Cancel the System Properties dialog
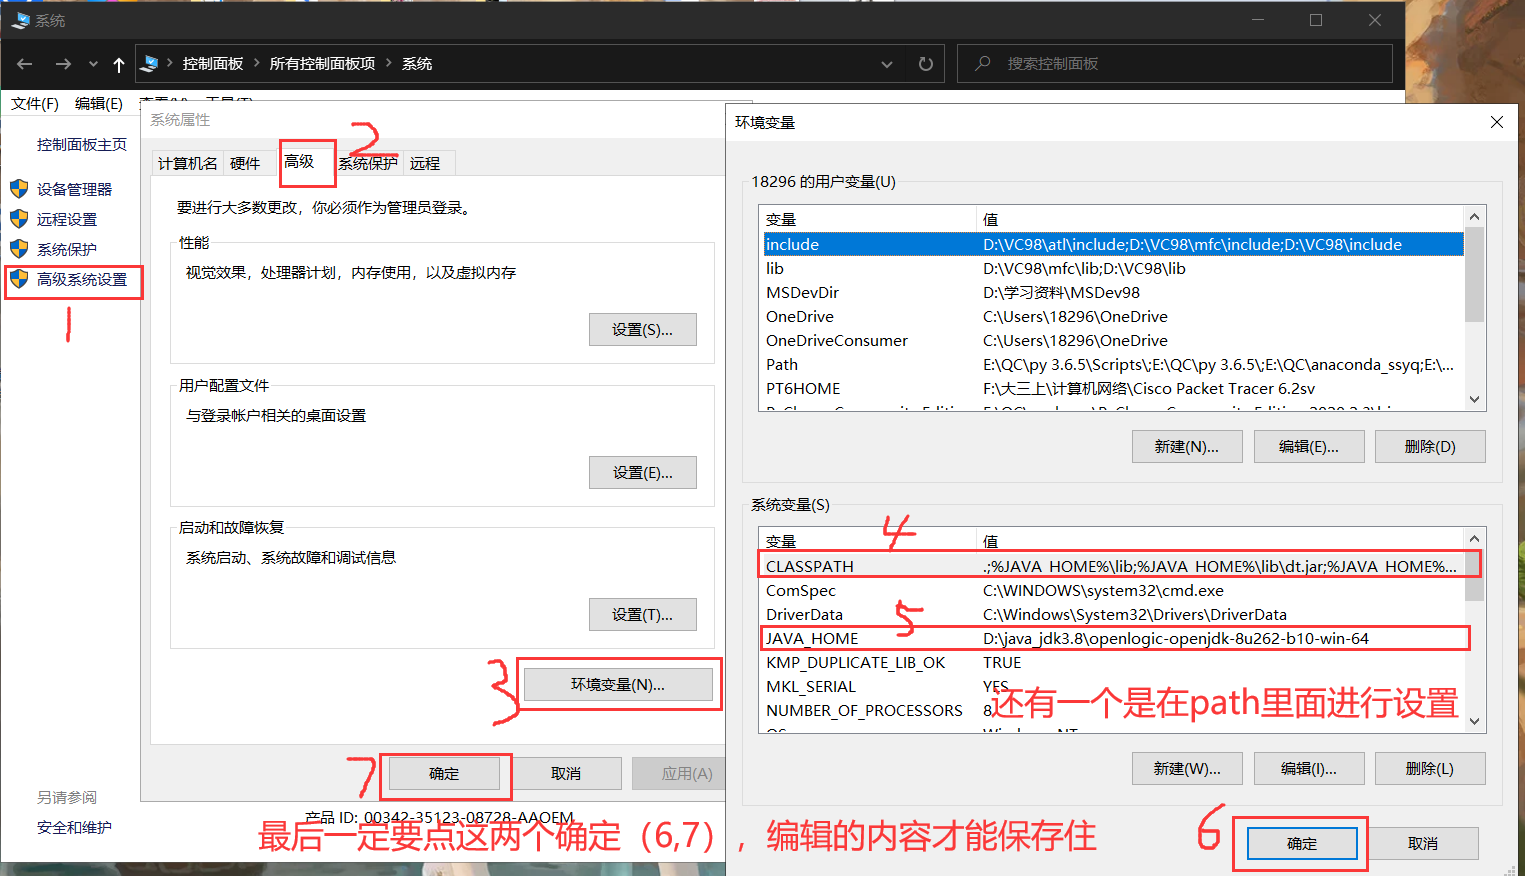1525x876 pixels. tap(566, 773)
